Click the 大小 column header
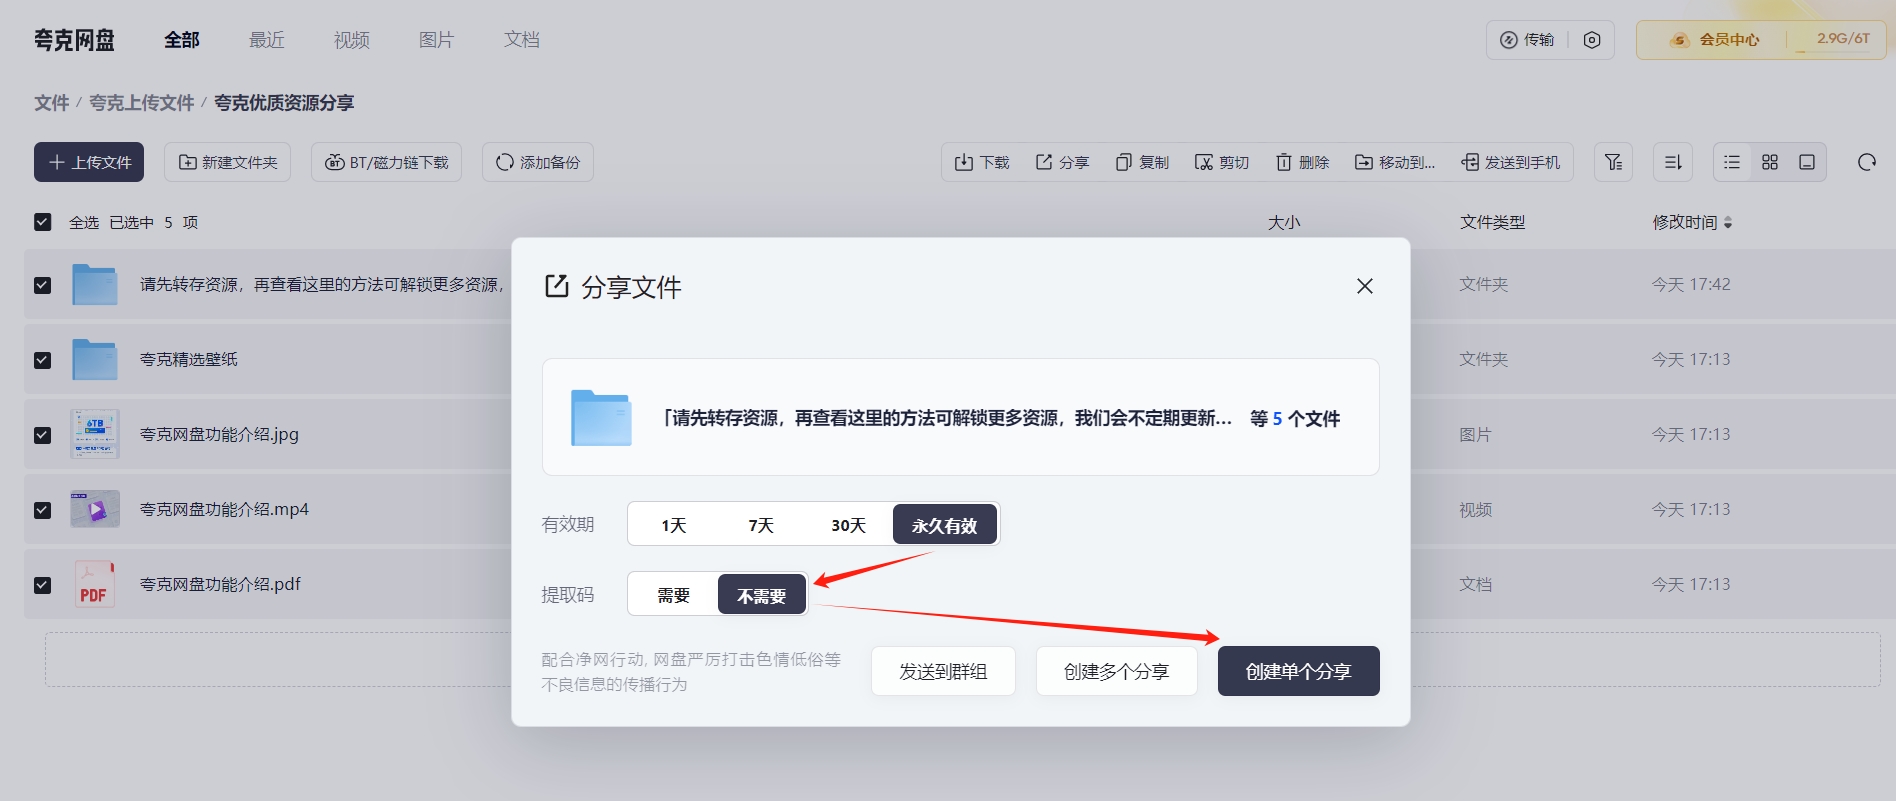The image size is (1896, 801). coord(1284,222)
